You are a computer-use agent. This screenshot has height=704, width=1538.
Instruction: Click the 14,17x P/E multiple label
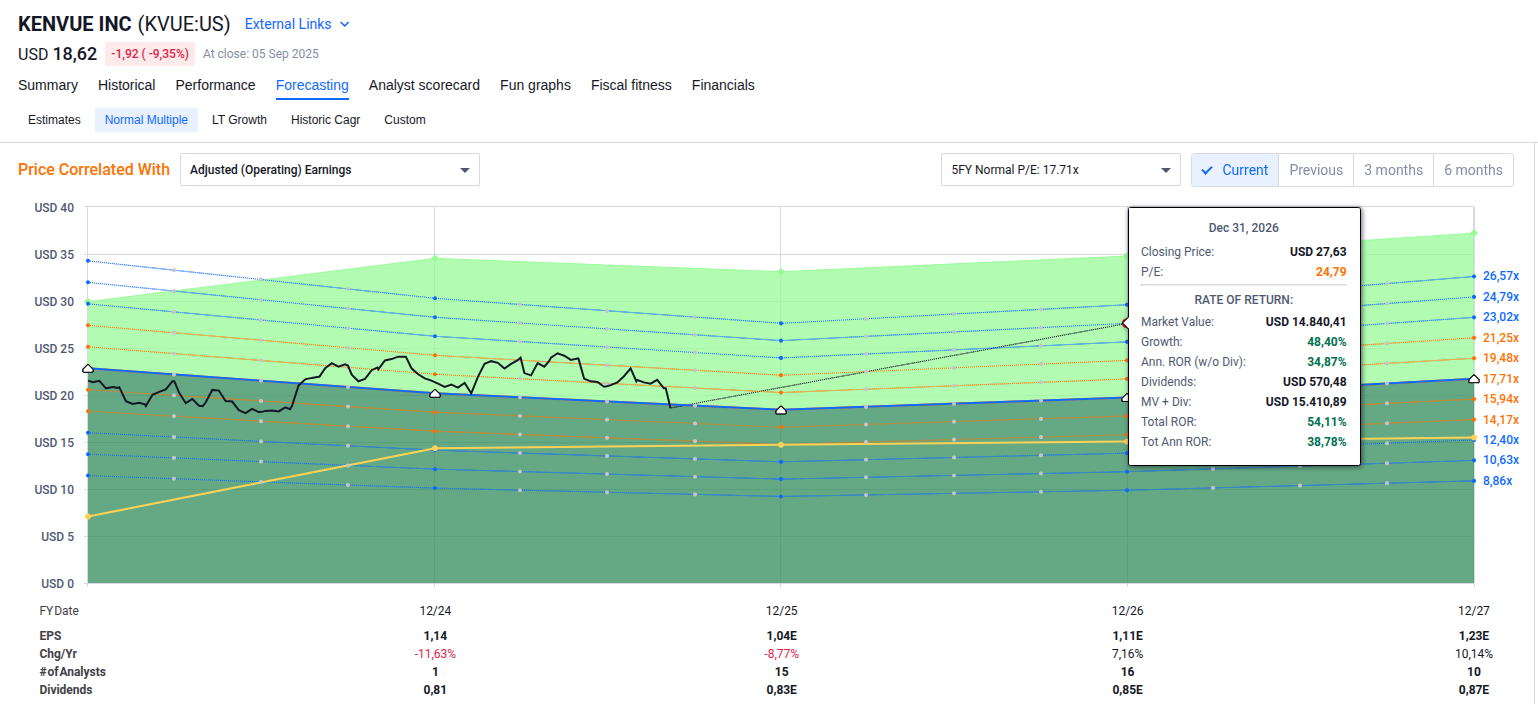1501,420
